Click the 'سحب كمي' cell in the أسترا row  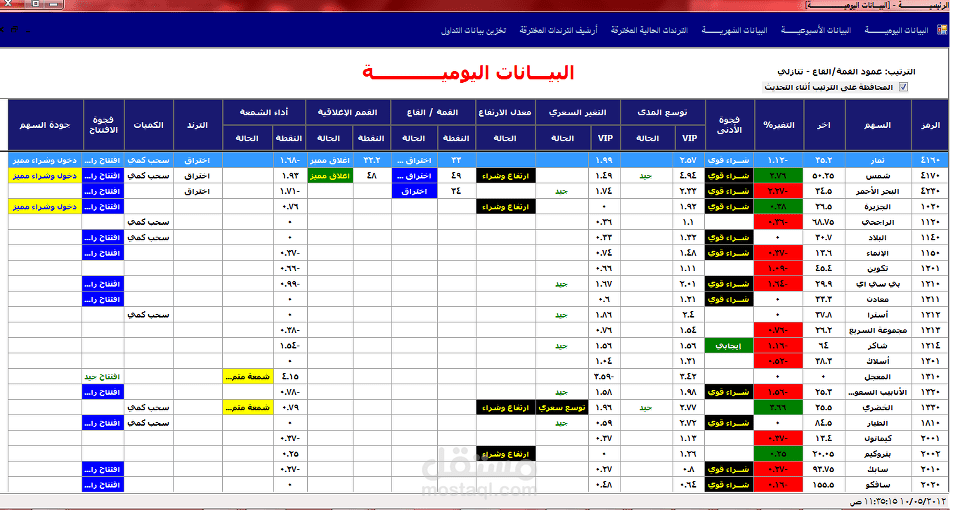click(149, 315)
